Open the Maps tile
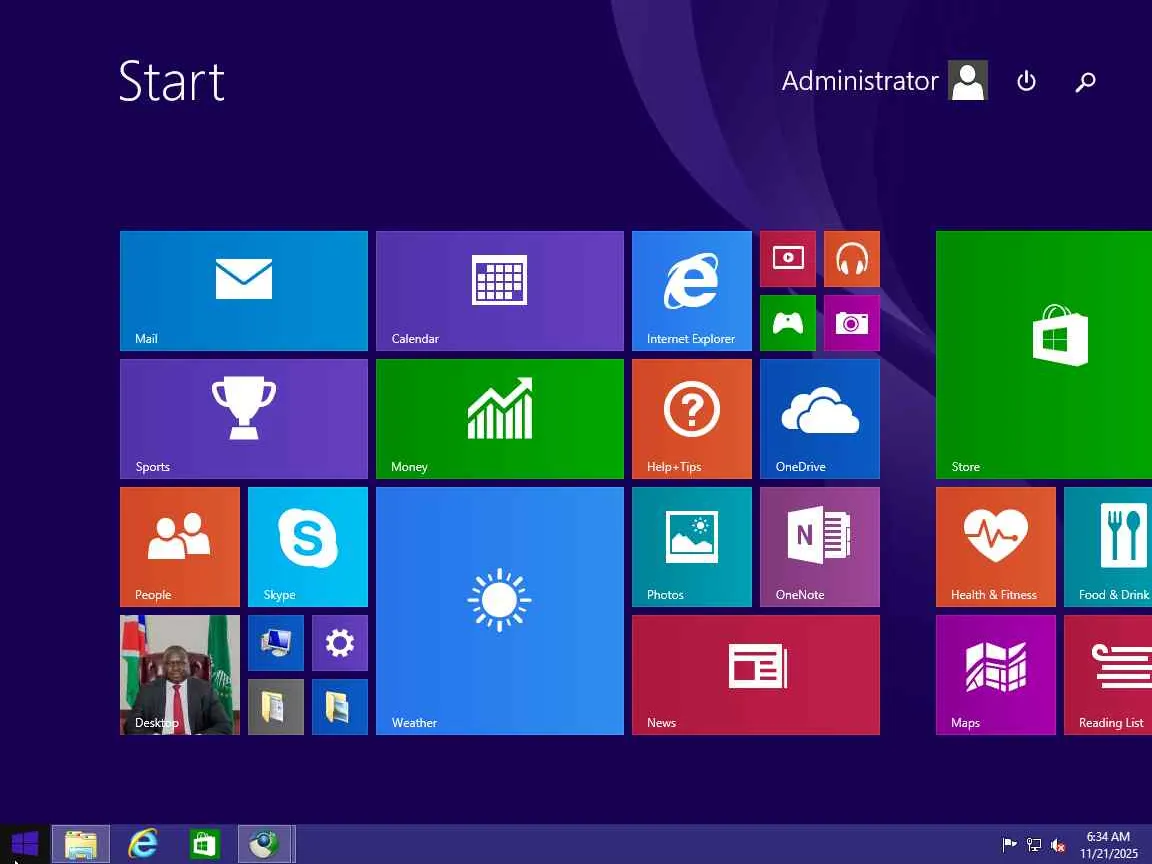The width and height of the screenshot is (1152, 864). click(x=996, y=675)
